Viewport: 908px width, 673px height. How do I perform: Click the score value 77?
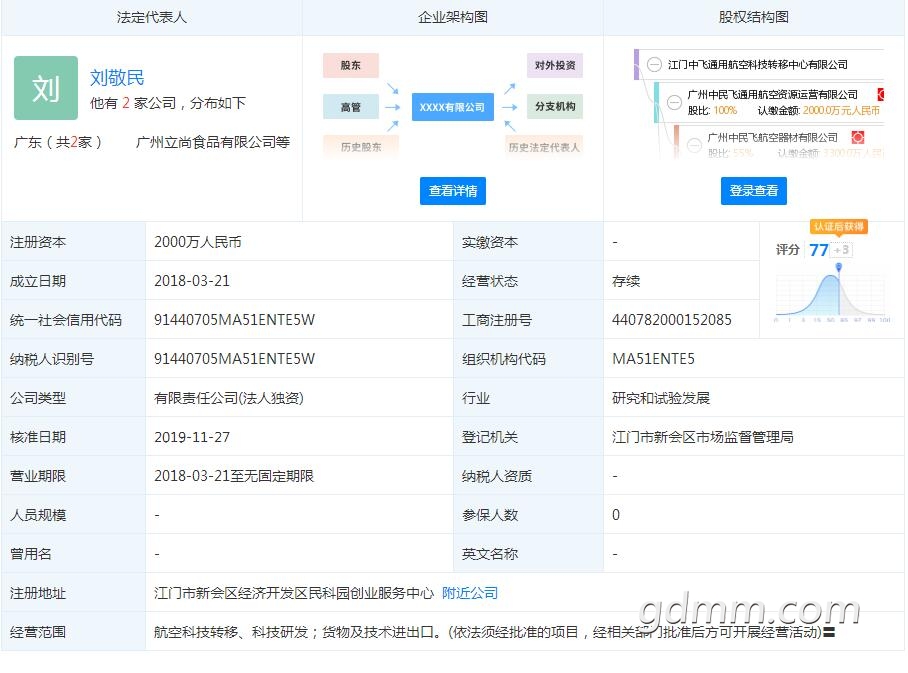[x=819, y=250]
